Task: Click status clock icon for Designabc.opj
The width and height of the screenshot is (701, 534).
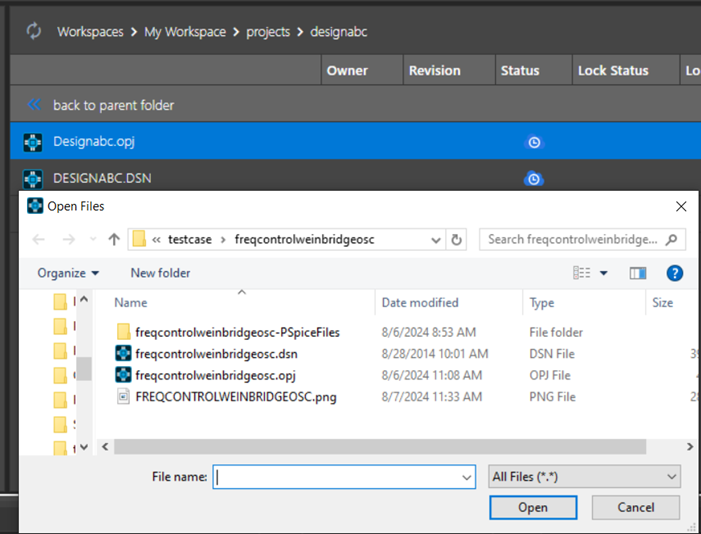Action: pyautogui.click(x=534, y=143)
